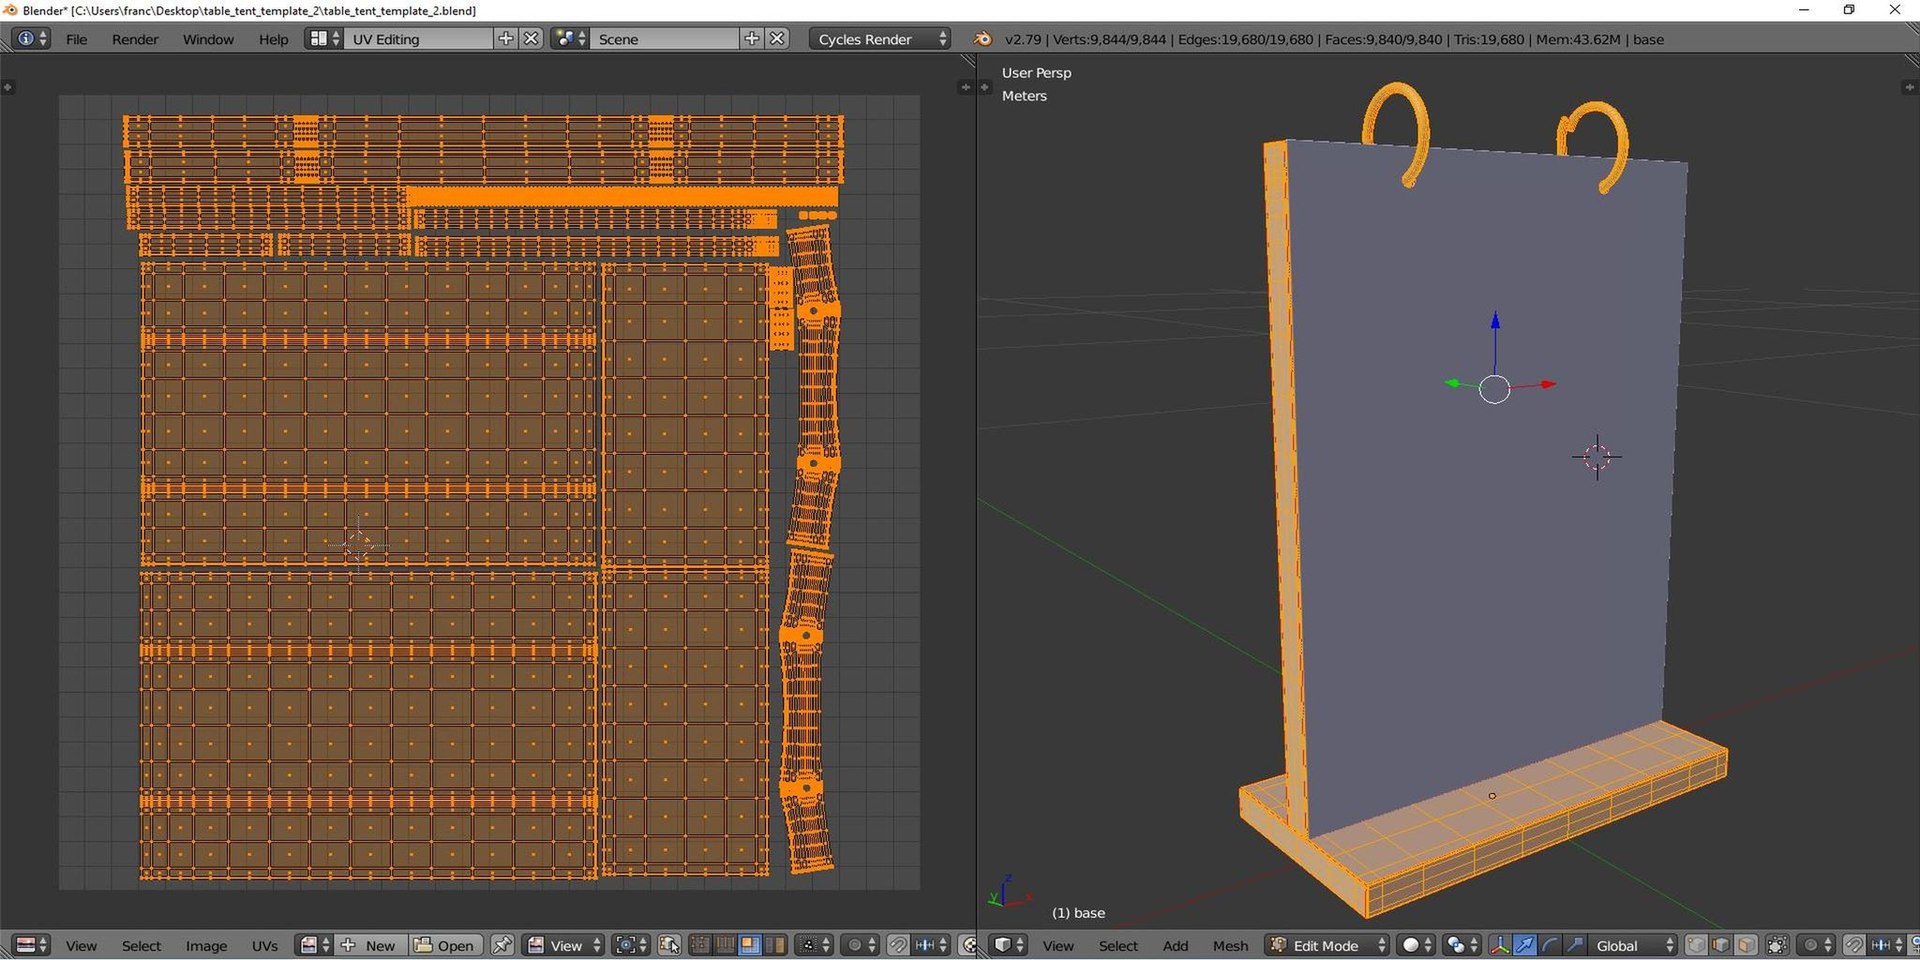Click the Open image button
Screen dimensions: 1920x960
[446, 945]
